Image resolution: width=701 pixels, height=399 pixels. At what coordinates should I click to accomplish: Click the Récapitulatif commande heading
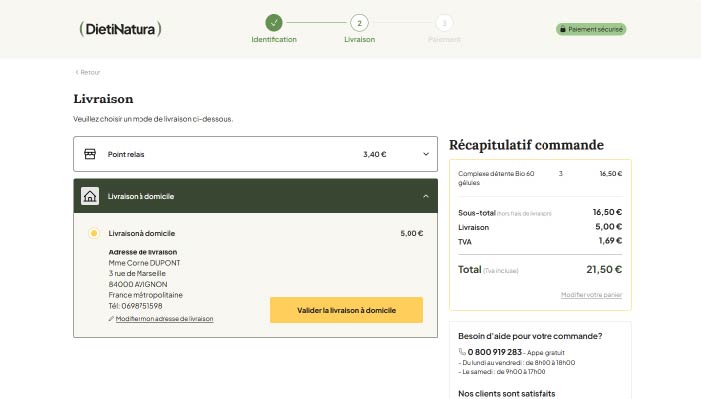[526, 144]
